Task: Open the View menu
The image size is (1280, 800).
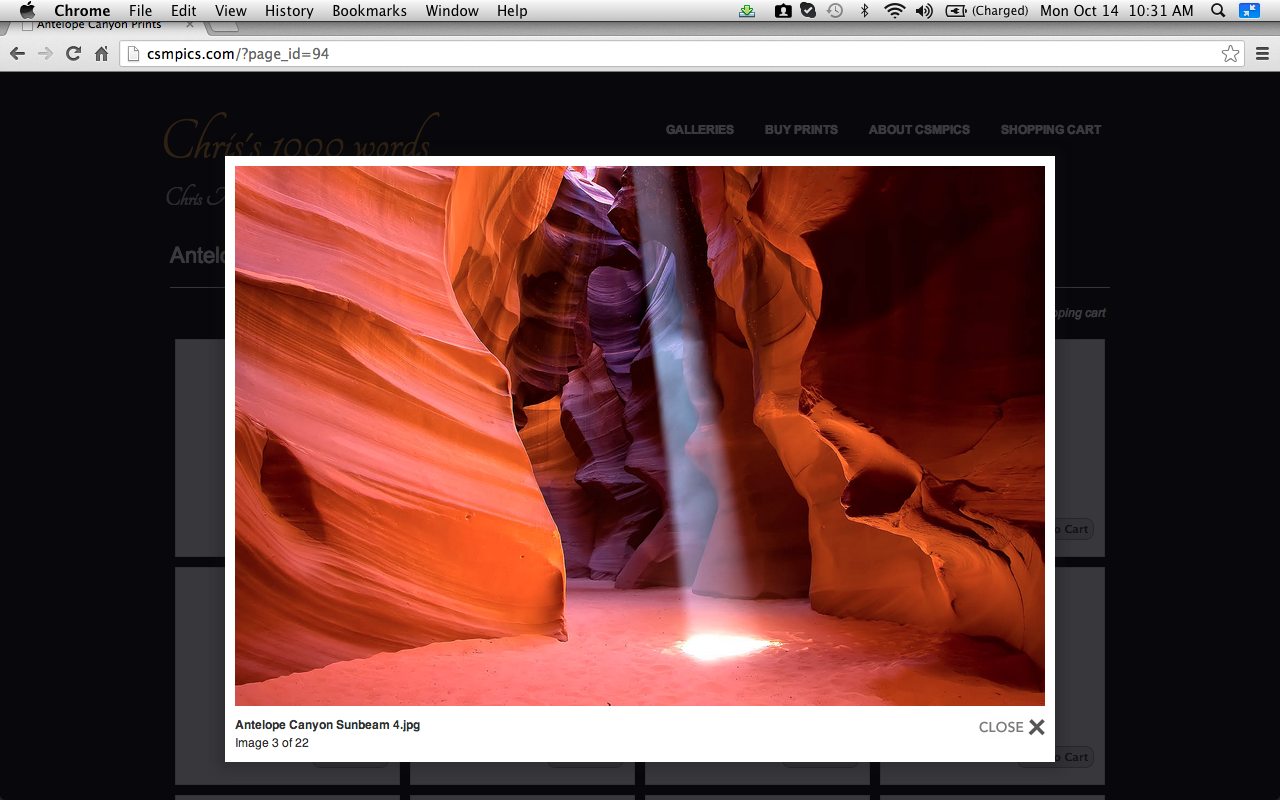Action: (230, 10)
